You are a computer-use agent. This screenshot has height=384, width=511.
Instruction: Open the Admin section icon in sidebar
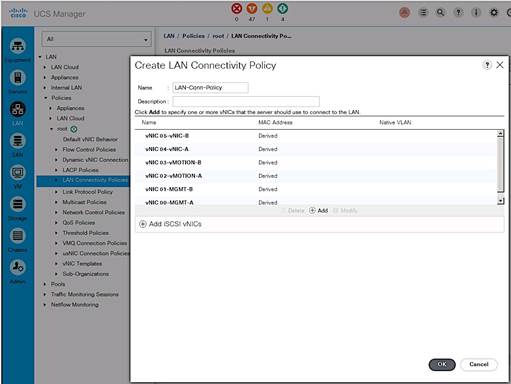tap(18, 267)
